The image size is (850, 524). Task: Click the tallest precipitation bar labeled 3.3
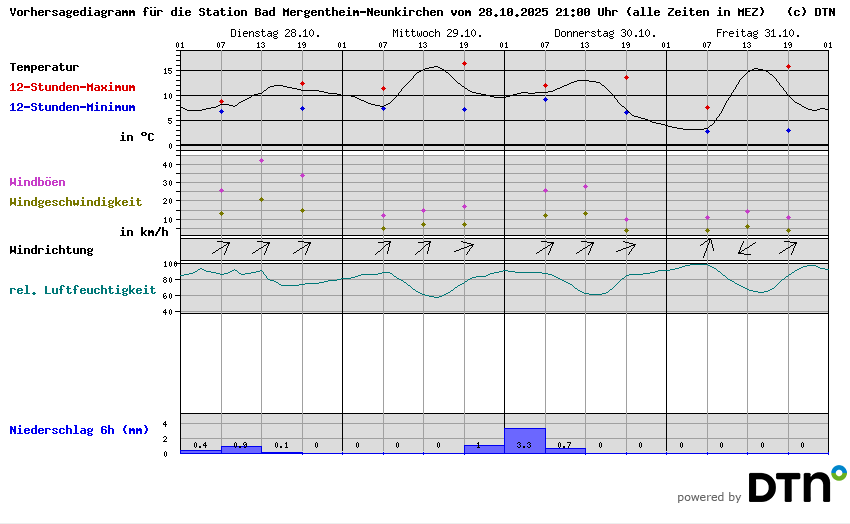pyautogui.click(x=525, y=440)
